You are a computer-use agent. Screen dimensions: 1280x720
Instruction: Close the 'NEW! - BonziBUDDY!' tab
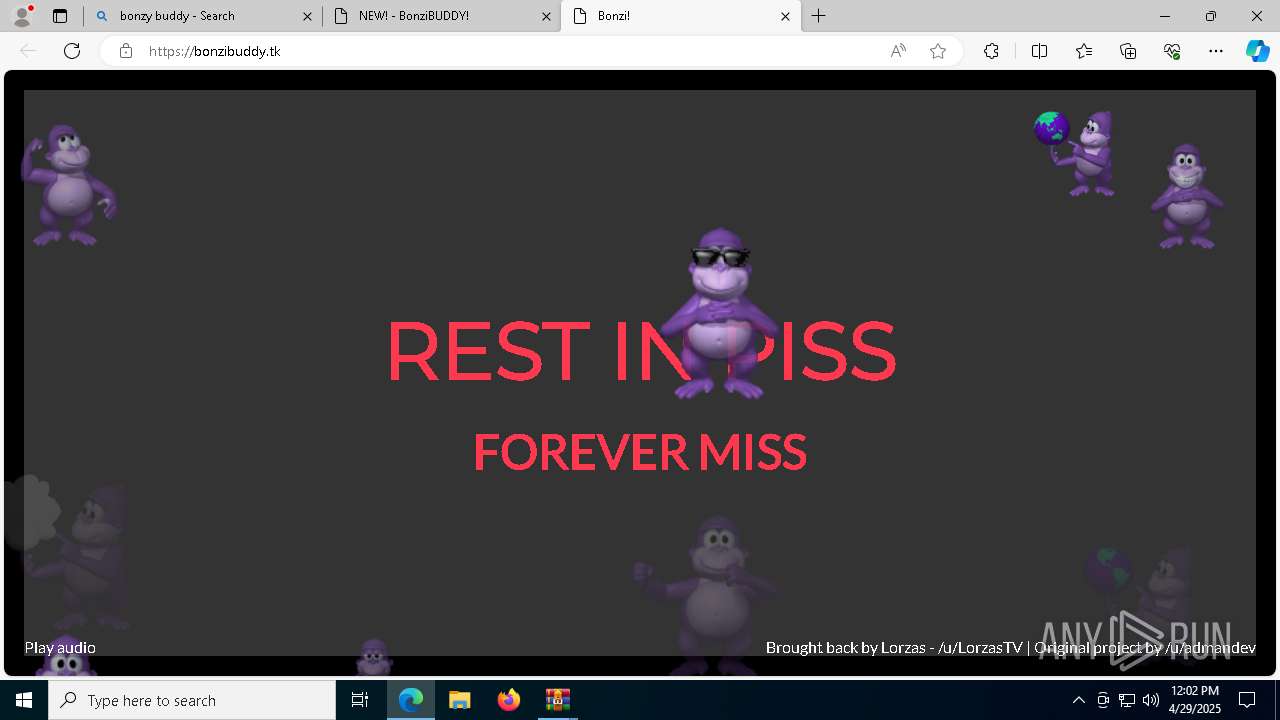pos(546,16)
